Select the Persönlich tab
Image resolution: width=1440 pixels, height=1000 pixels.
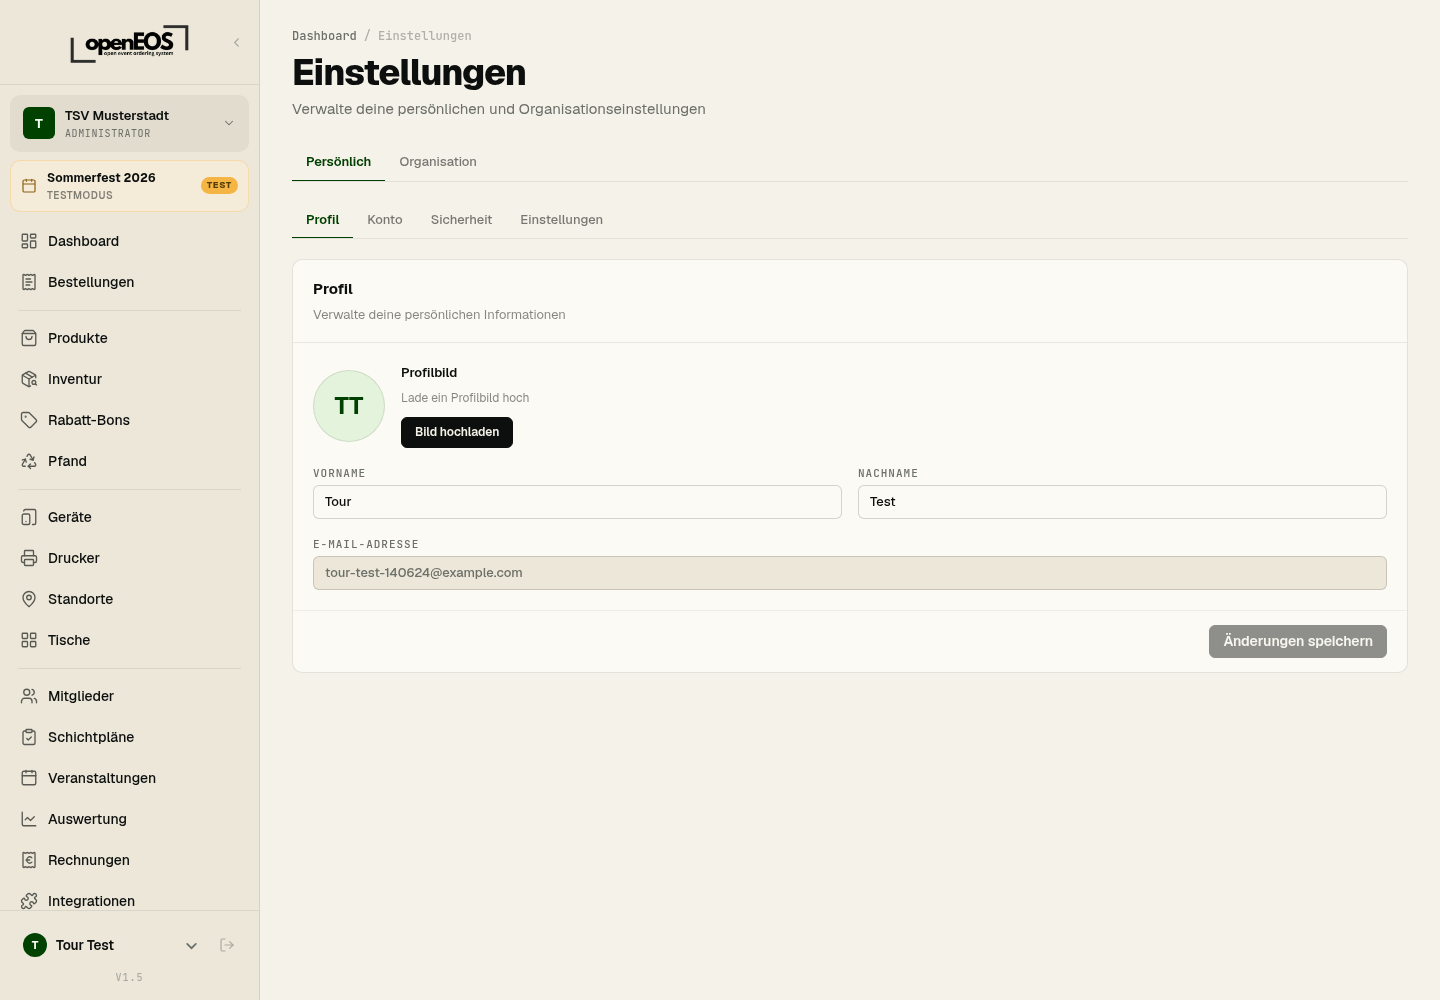338,162
